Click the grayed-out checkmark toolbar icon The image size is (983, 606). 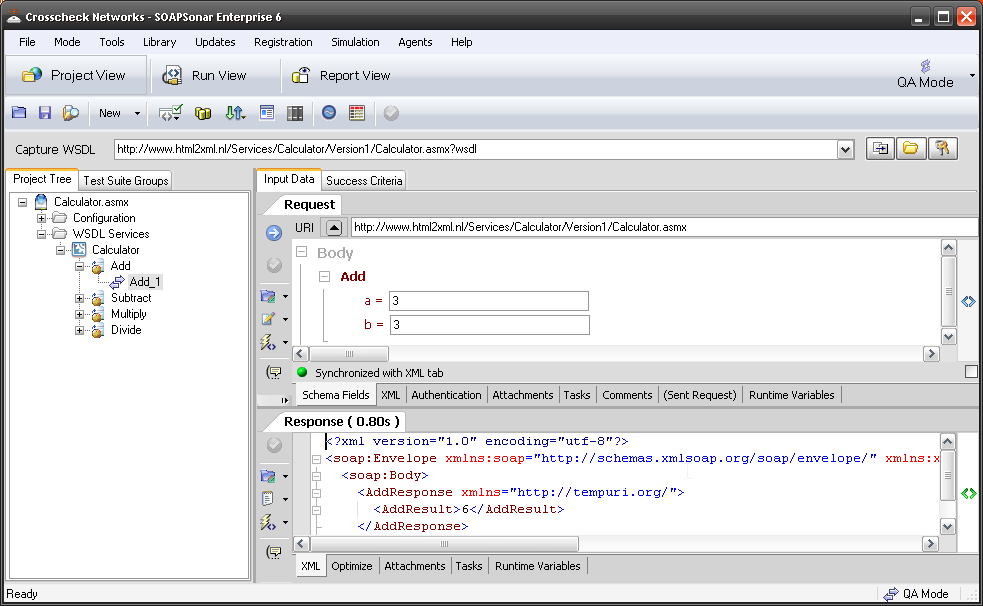tap(391, 113)
